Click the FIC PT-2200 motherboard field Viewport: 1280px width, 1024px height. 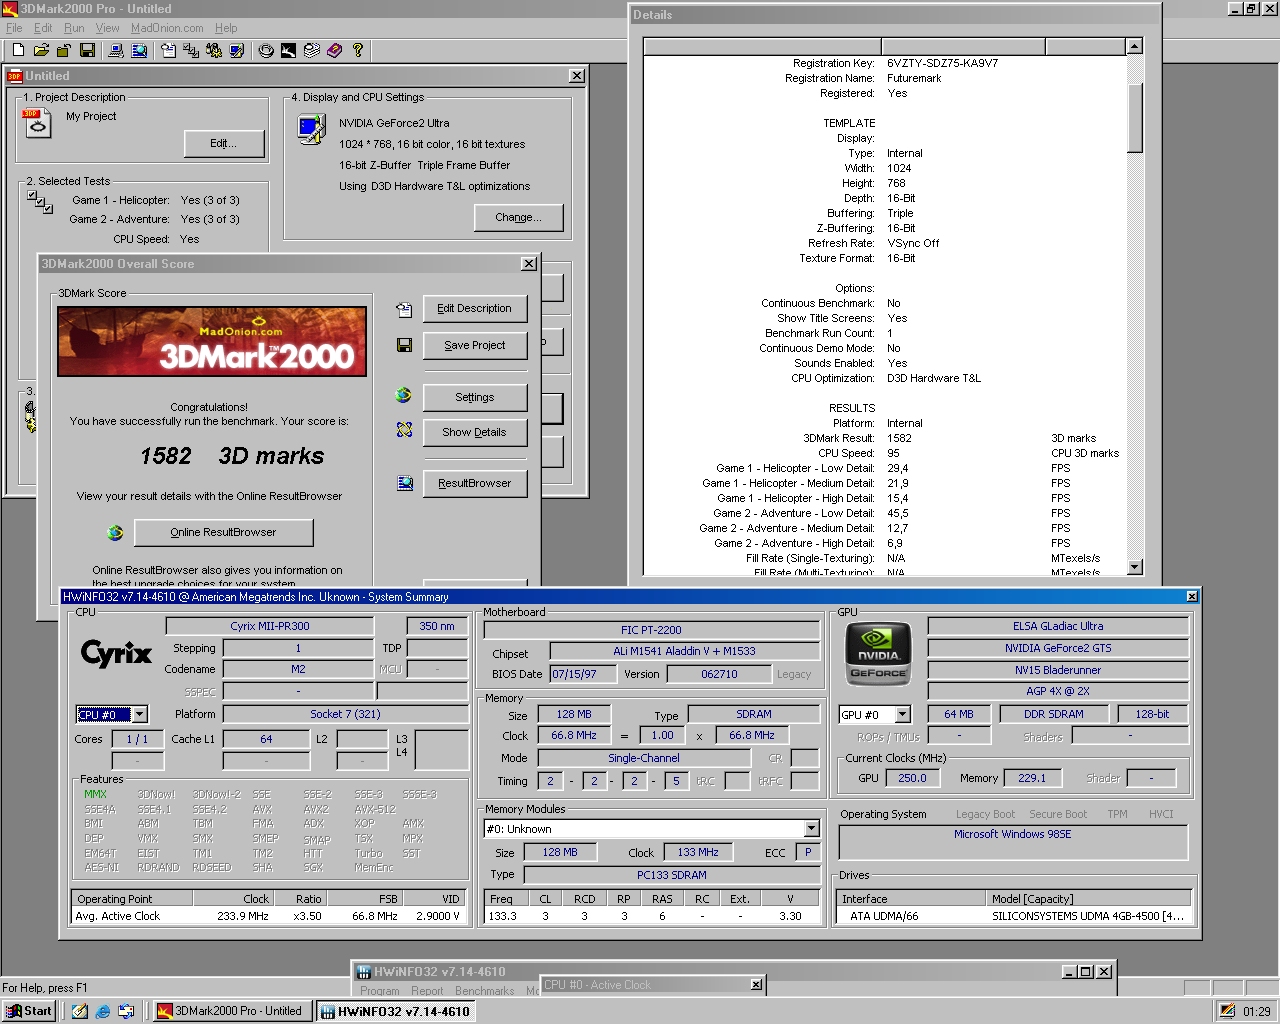651,630
